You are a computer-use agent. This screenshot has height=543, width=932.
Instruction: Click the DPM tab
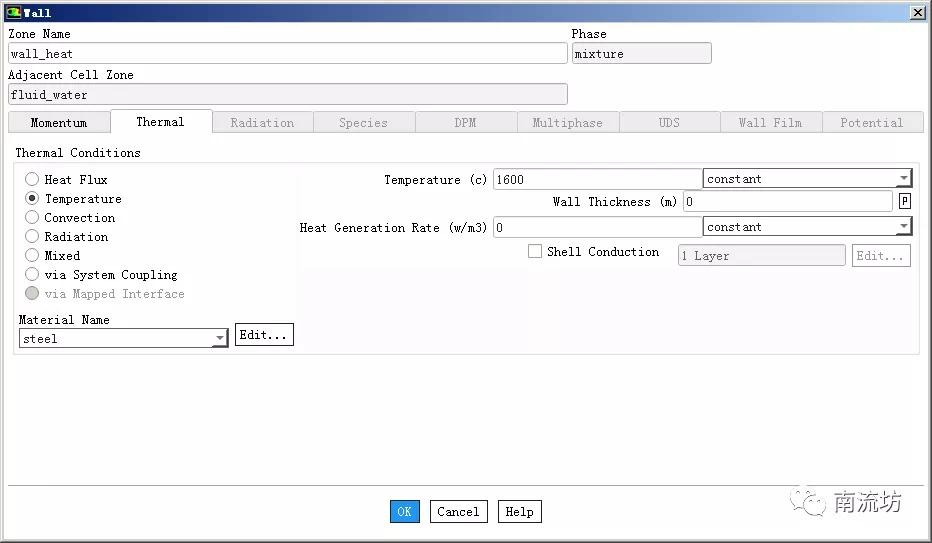[x=465, y=122]
